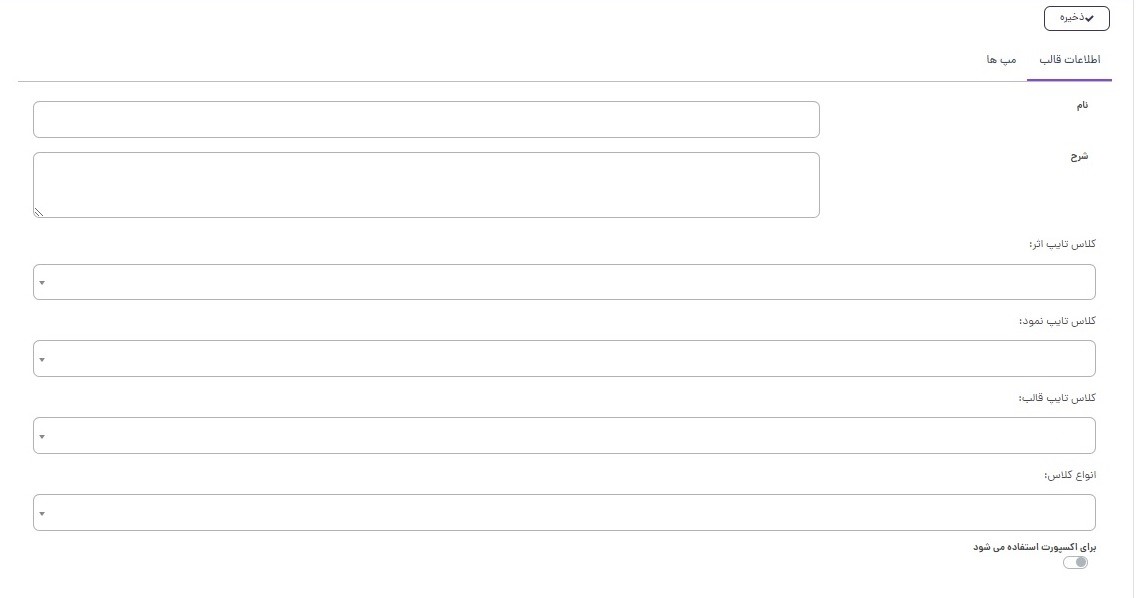Toggle the export usage switch
The image size is (1138, 598).
coord(1075,562)
